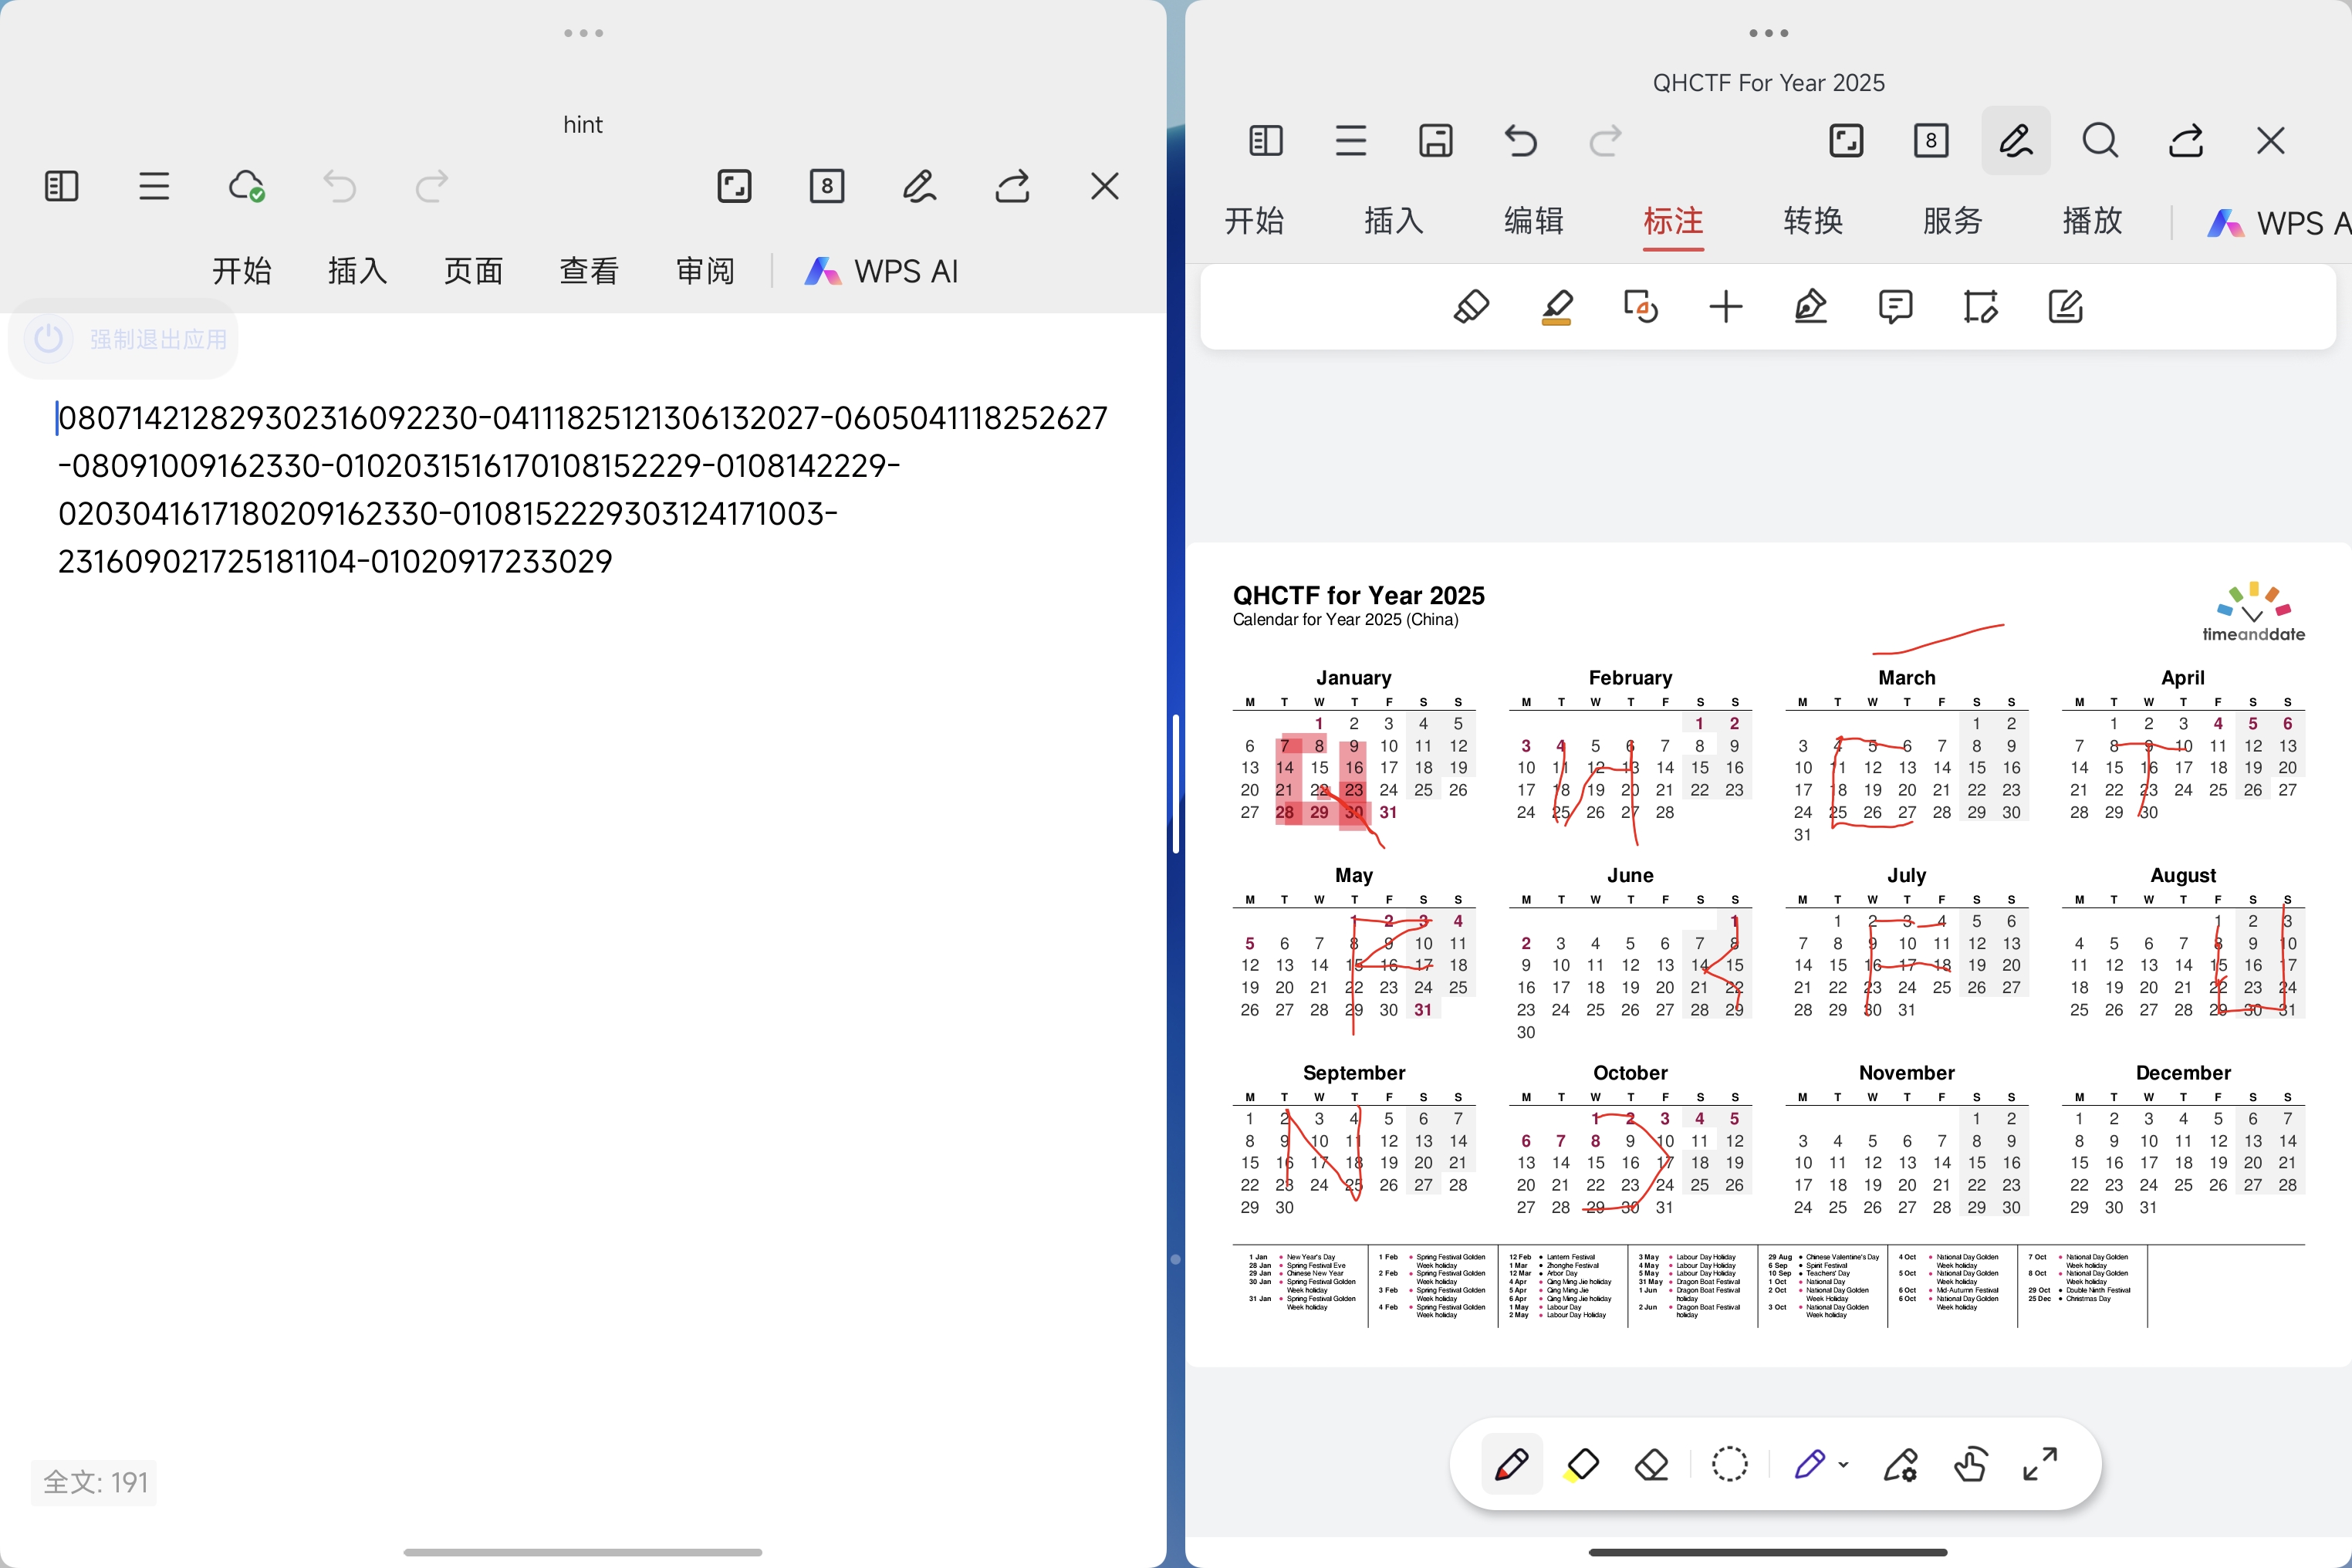Open pen settings with gear icon
Screen dimensions: 2352x1568
[x=1900, y=1465]
